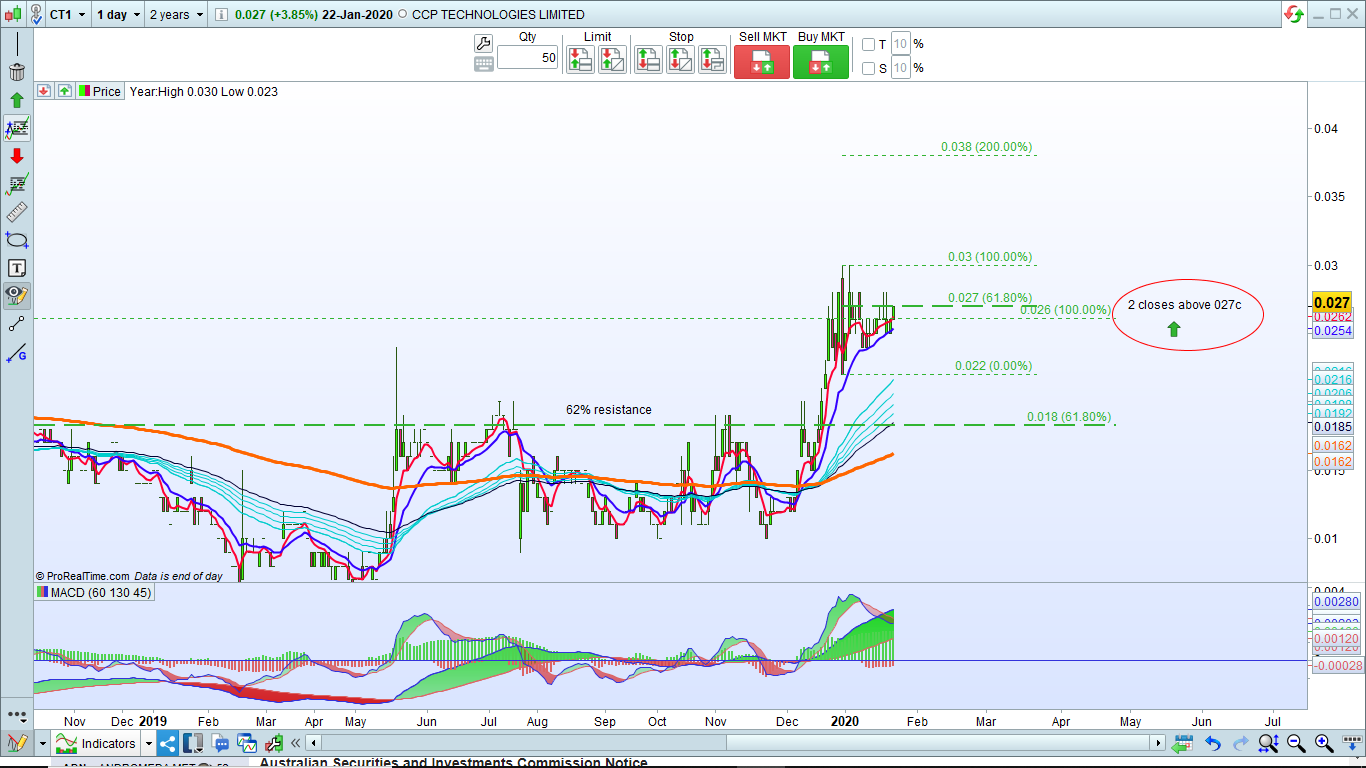Click the compare charts icon
The image size is (1366, 768).
(246, 743)
